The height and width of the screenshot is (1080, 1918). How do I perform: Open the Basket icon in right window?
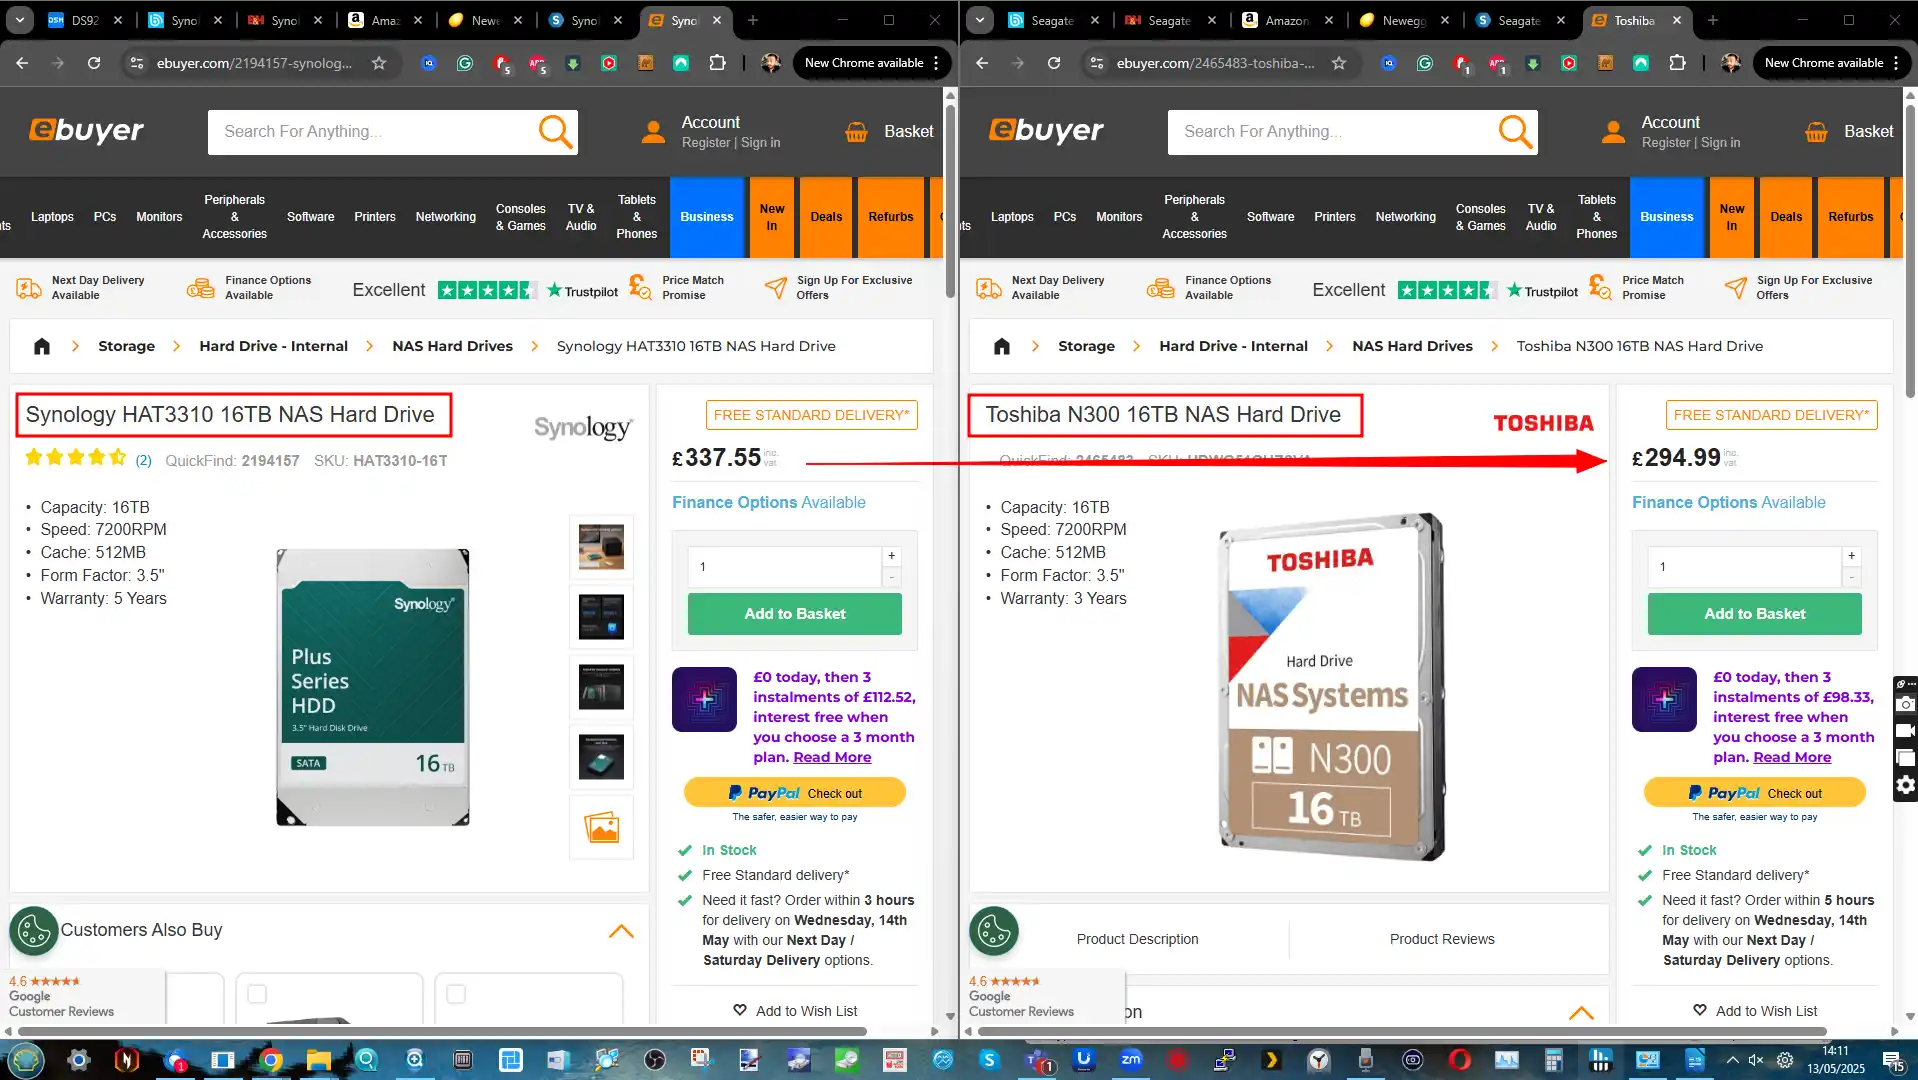click(x=1816, y=132)
